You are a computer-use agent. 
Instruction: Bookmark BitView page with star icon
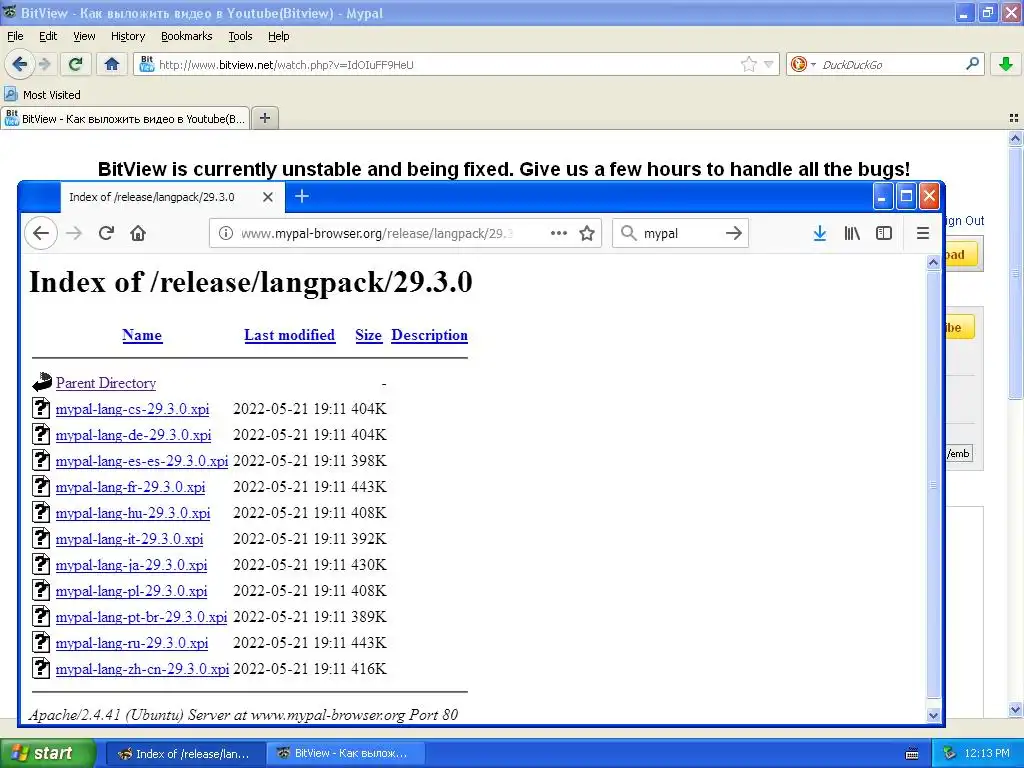(x=748, y=64)
